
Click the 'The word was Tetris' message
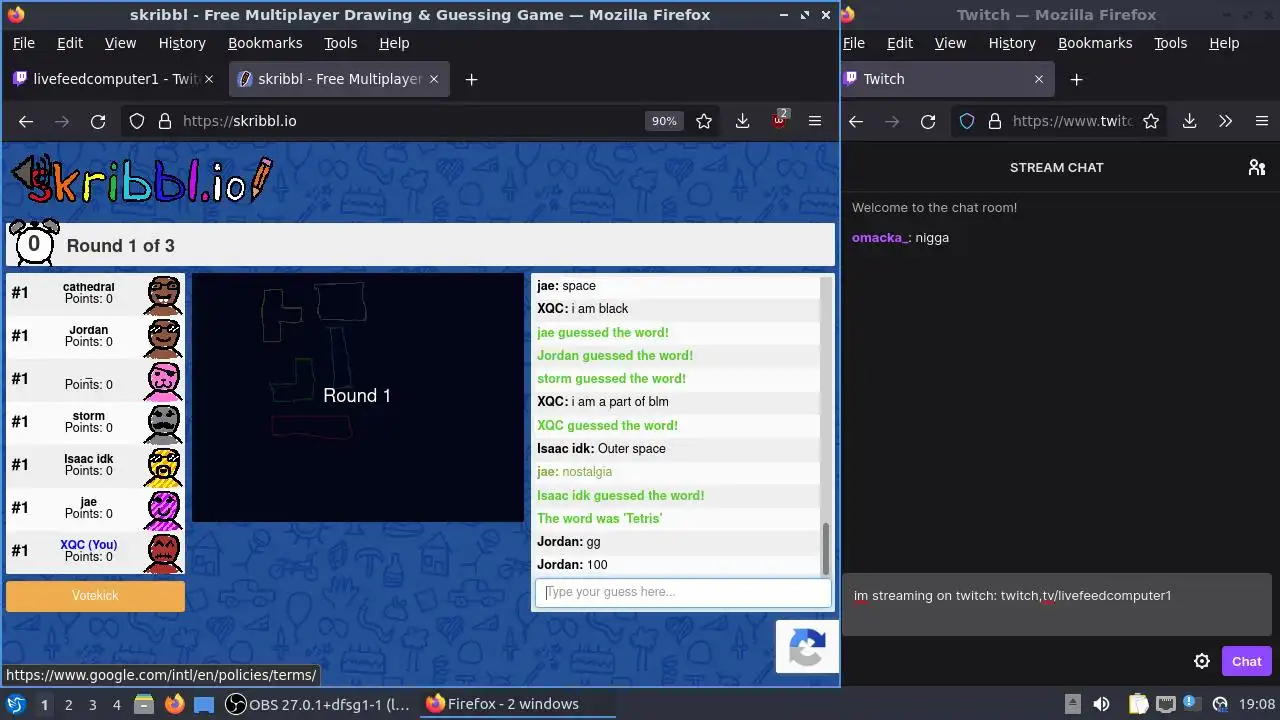[x=599, y=518]
